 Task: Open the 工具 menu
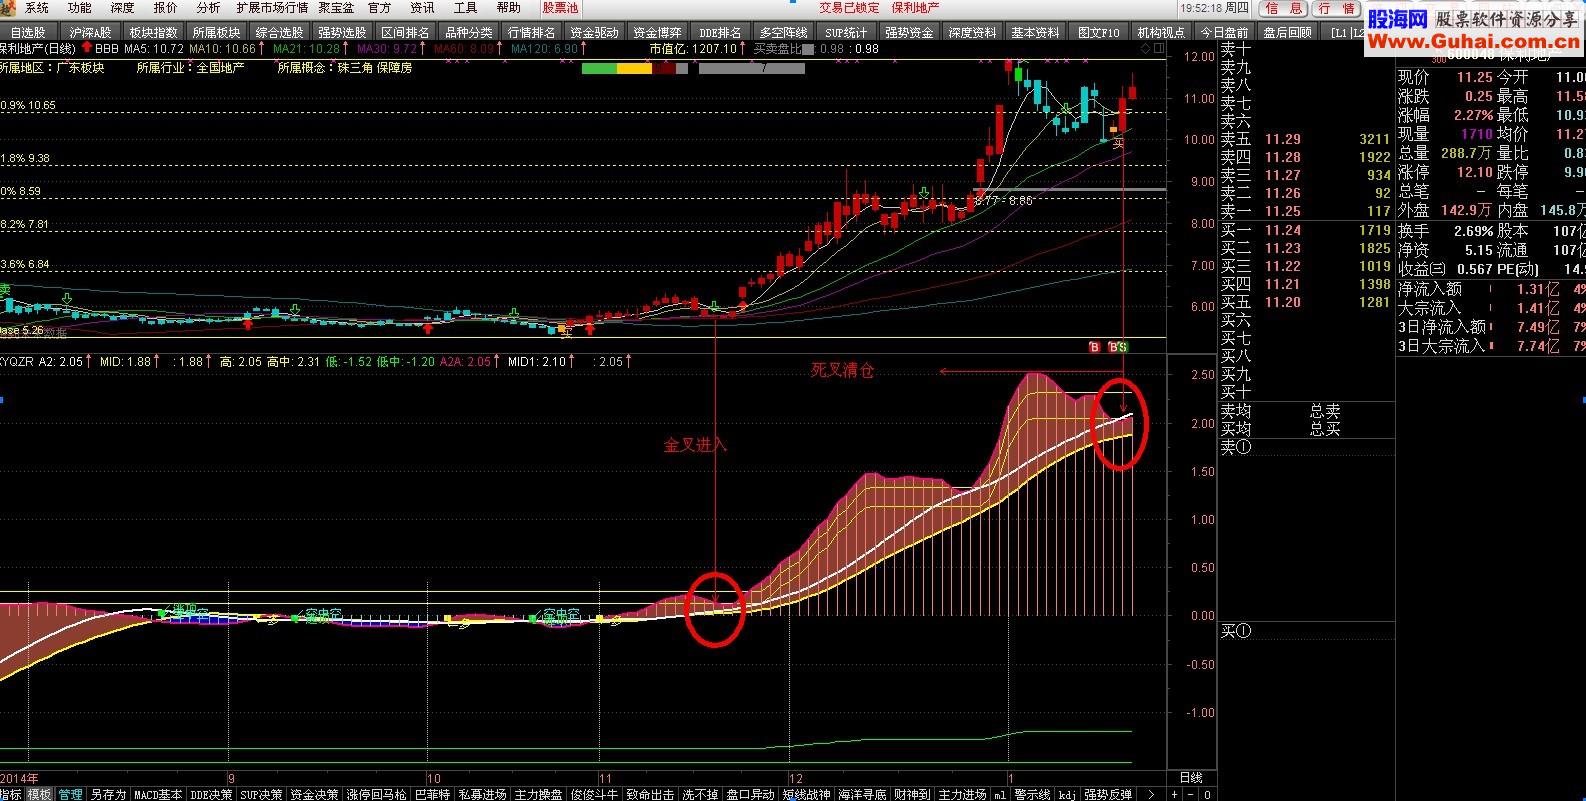[x=466, y=8]
